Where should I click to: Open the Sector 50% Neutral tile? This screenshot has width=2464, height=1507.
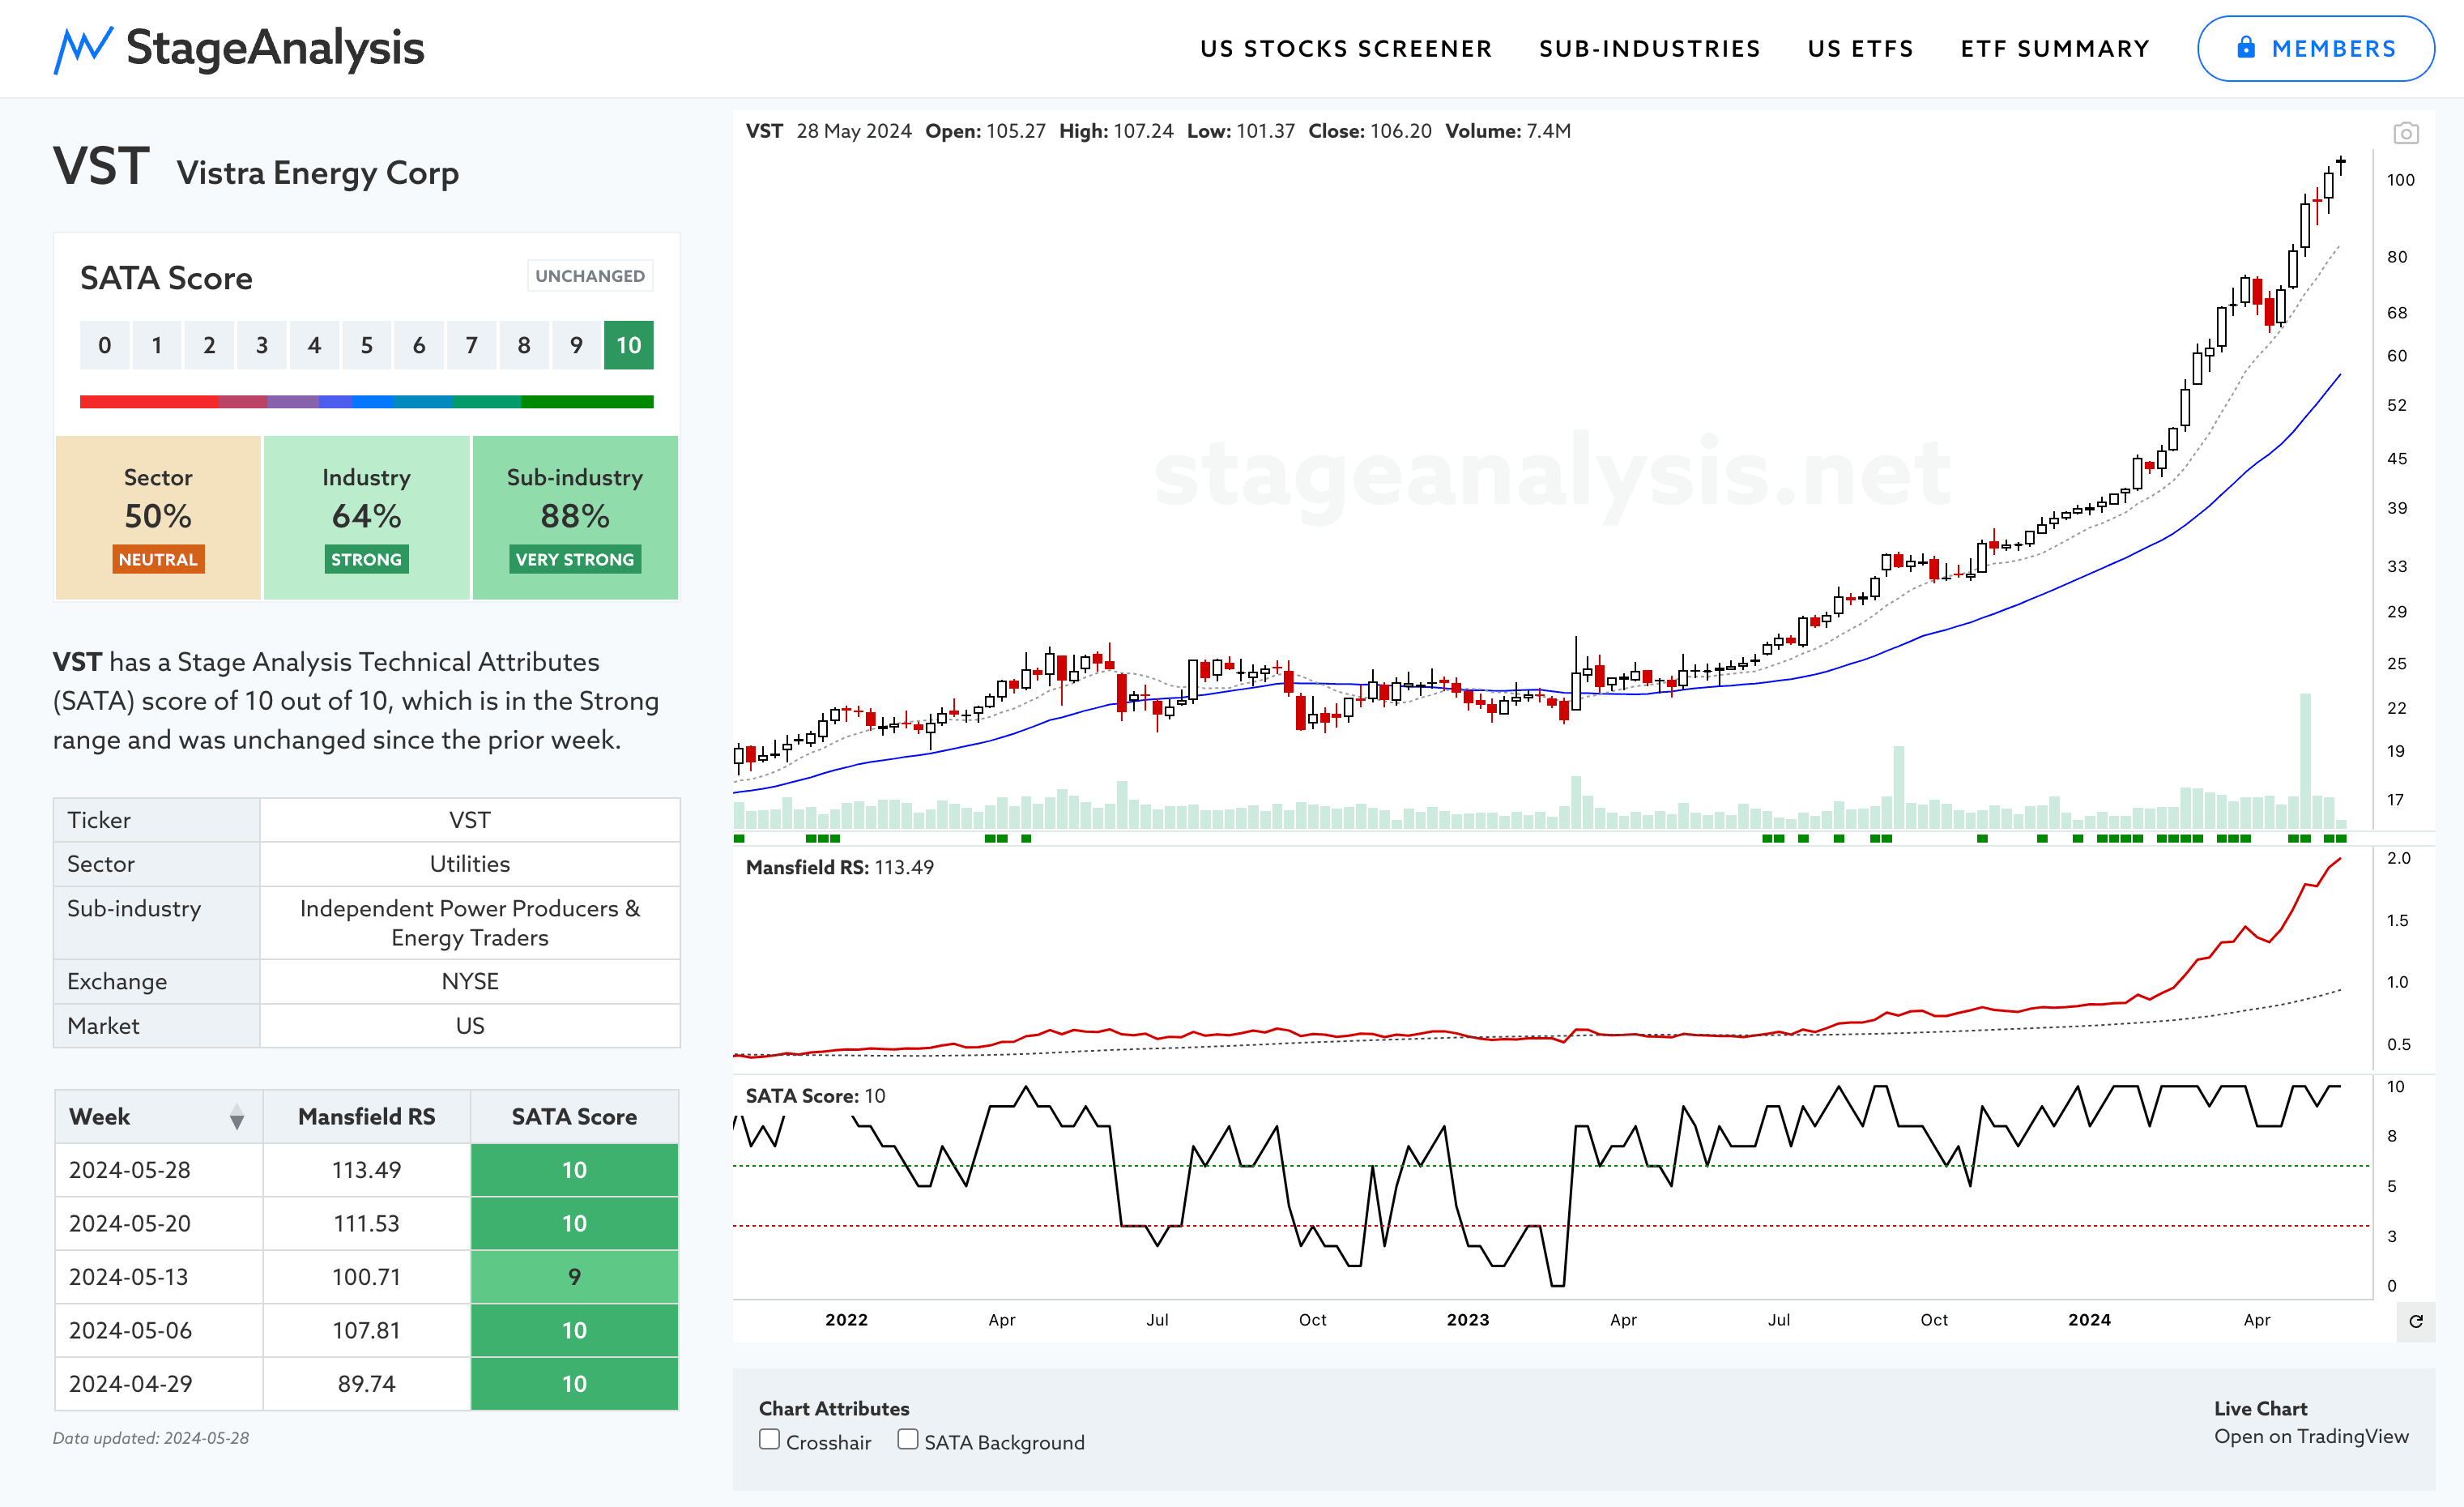click(x=158, y=518)
